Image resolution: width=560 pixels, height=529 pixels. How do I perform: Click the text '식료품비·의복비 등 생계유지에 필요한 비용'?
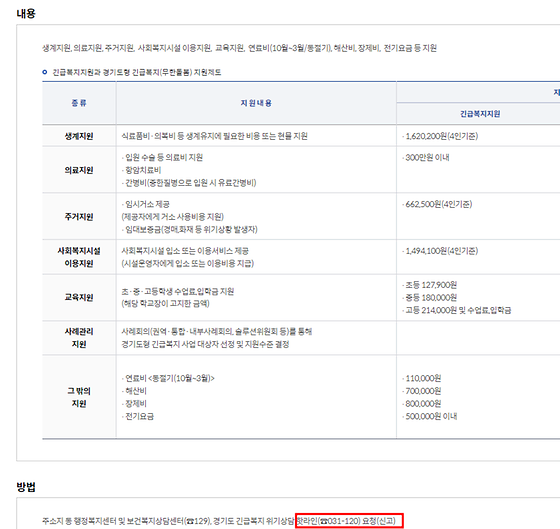[191, 136]
